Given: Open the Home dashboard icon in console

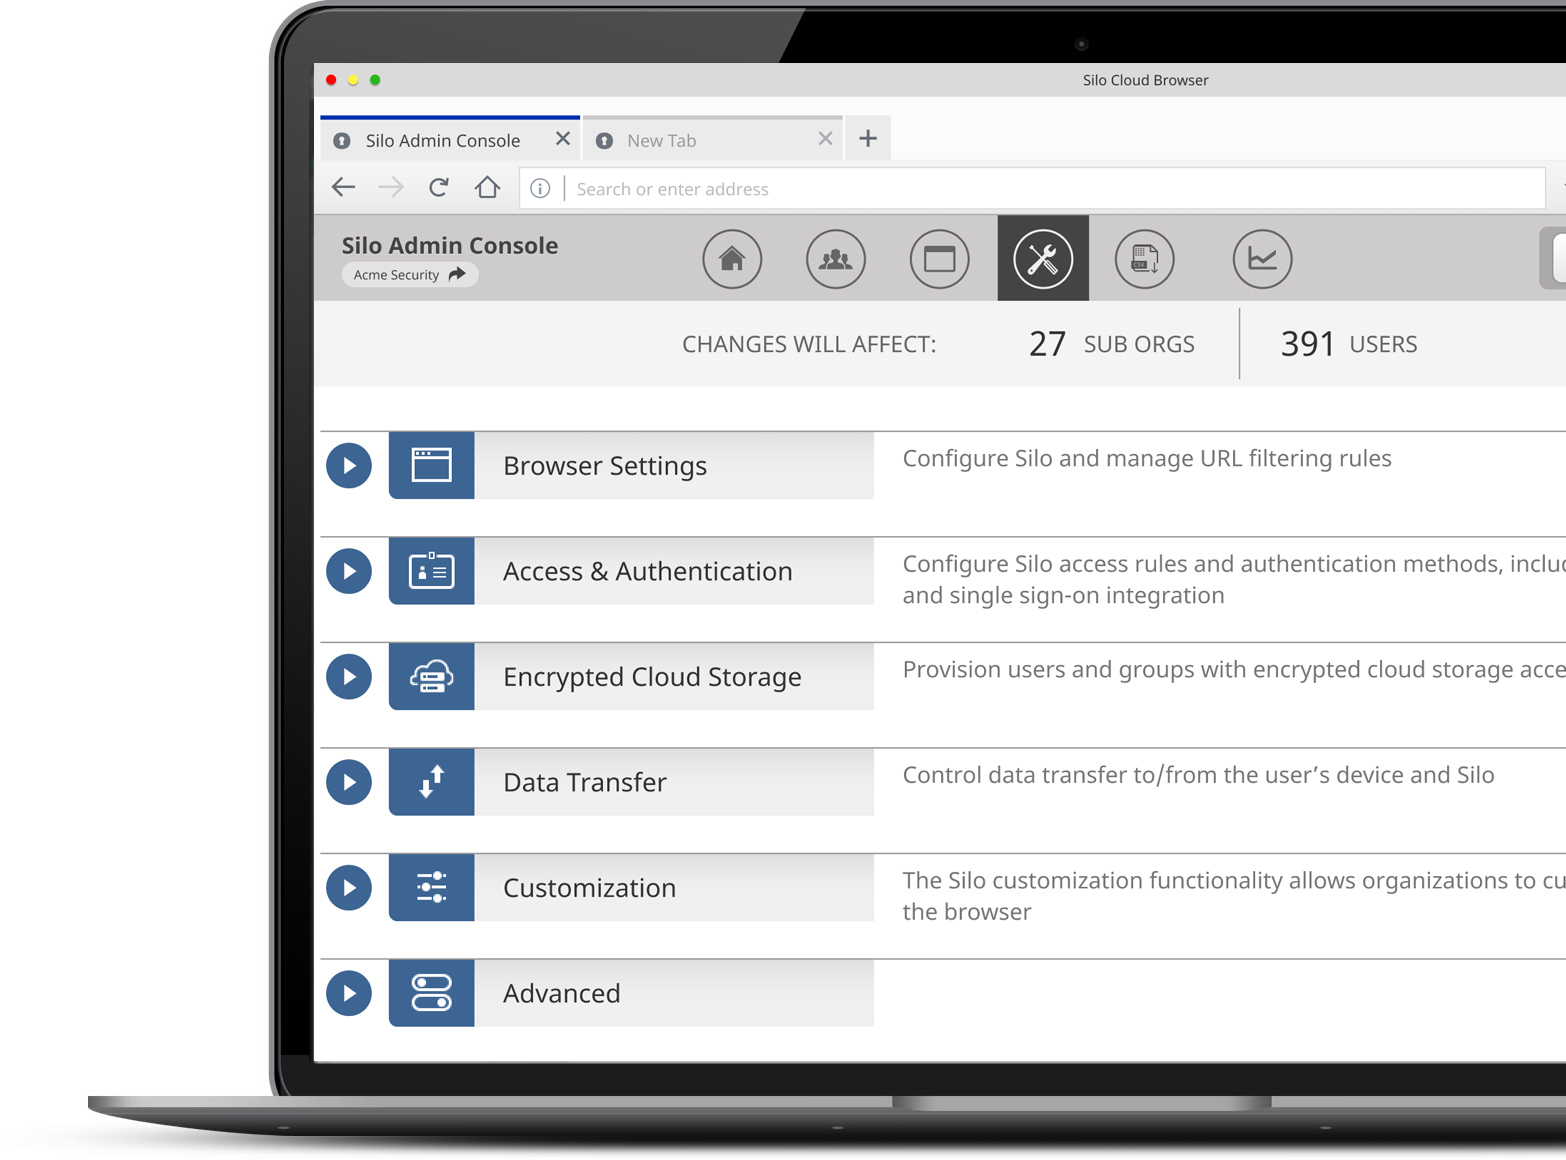Looking at the screenshot, I should [732, 259].
